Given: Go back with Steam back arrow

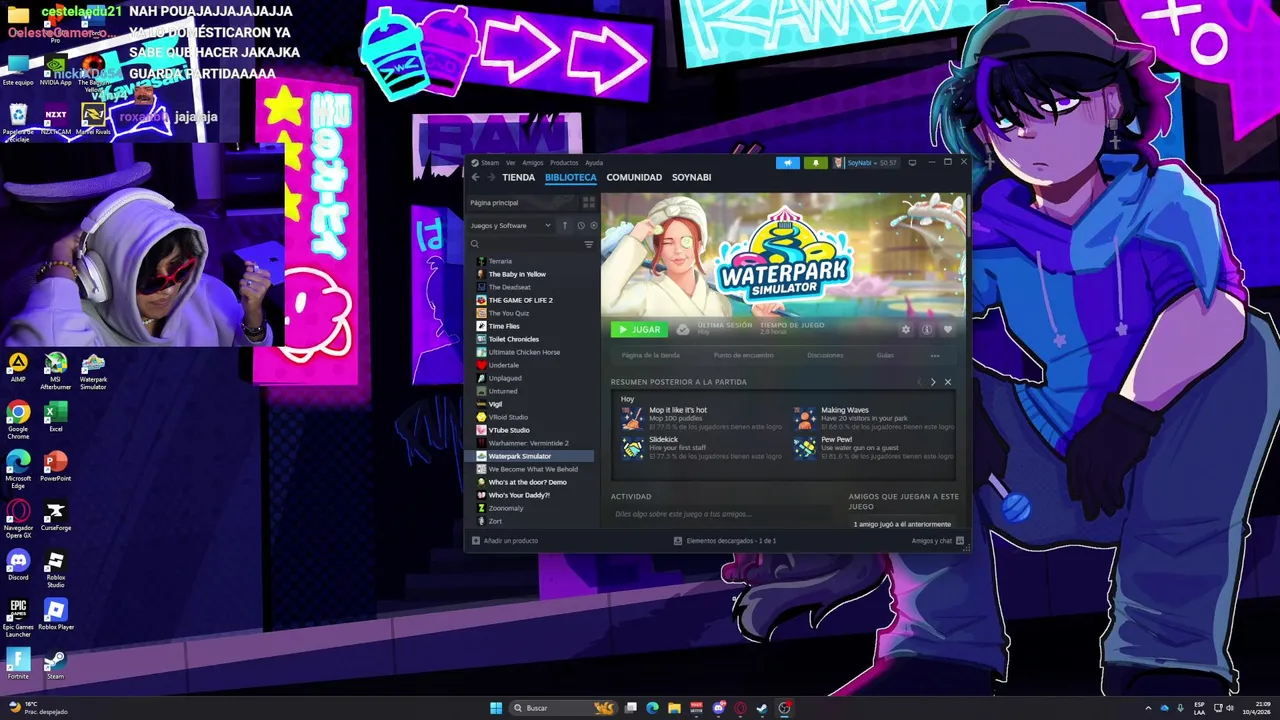Looking at the screenshot, I should click(476, 177).
